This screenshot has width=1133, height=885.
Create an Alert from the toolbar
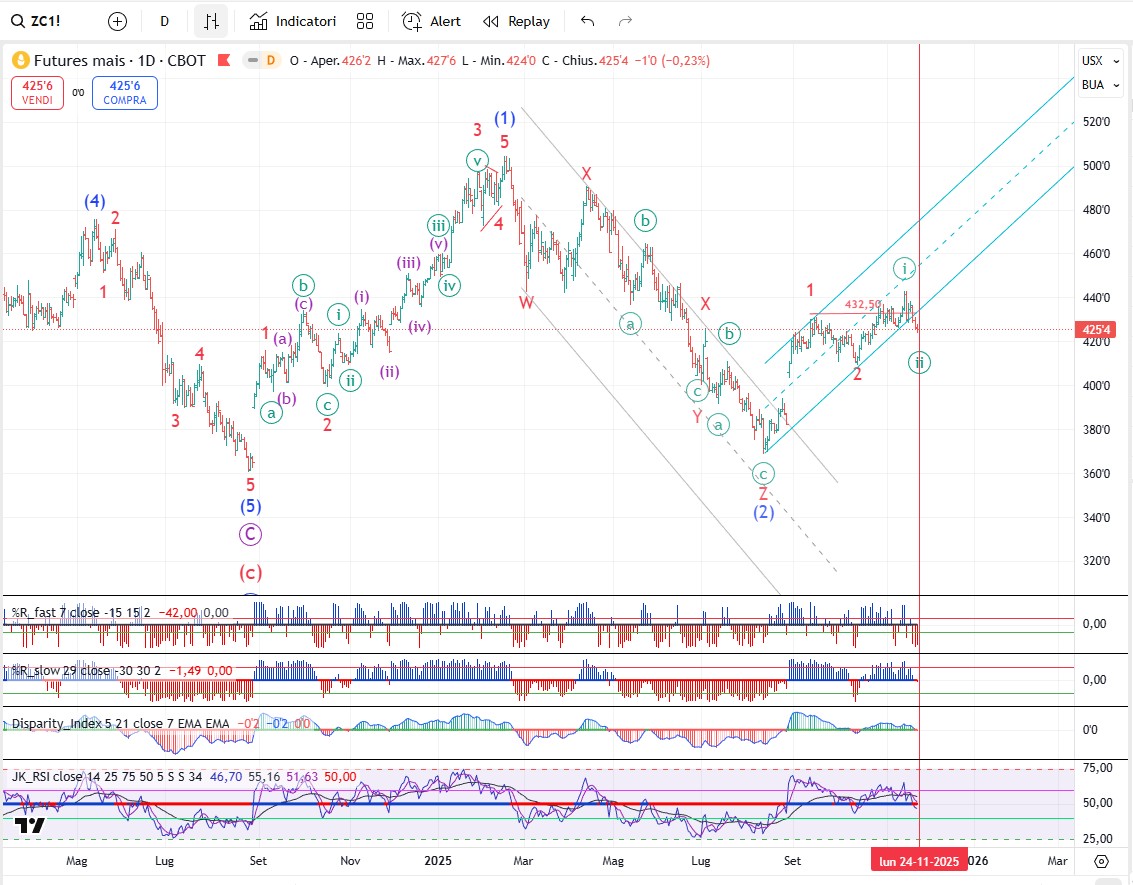click(x=432, y=21)
